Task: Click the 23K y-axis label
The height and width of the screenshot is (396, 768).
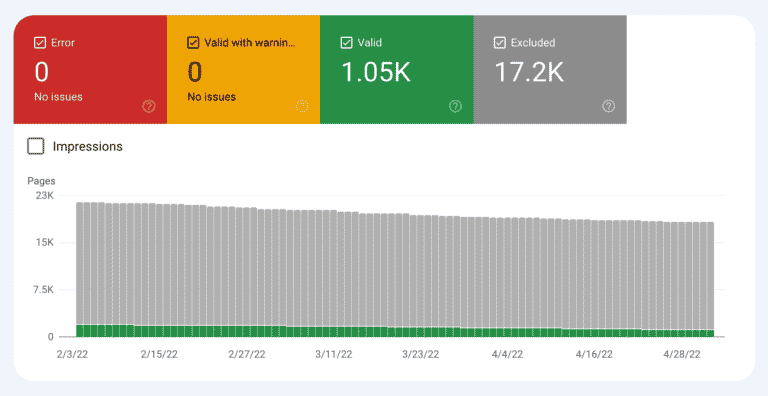Action: (44, 196)
